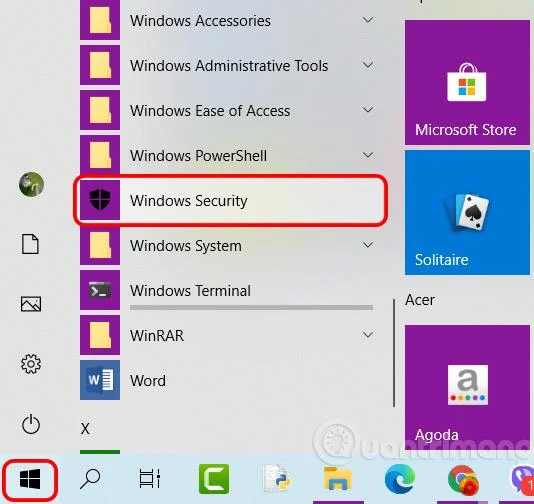Viewport: 534px width, 504px height.
Task: Open the Windows Start button
Action: pos(30,479)
